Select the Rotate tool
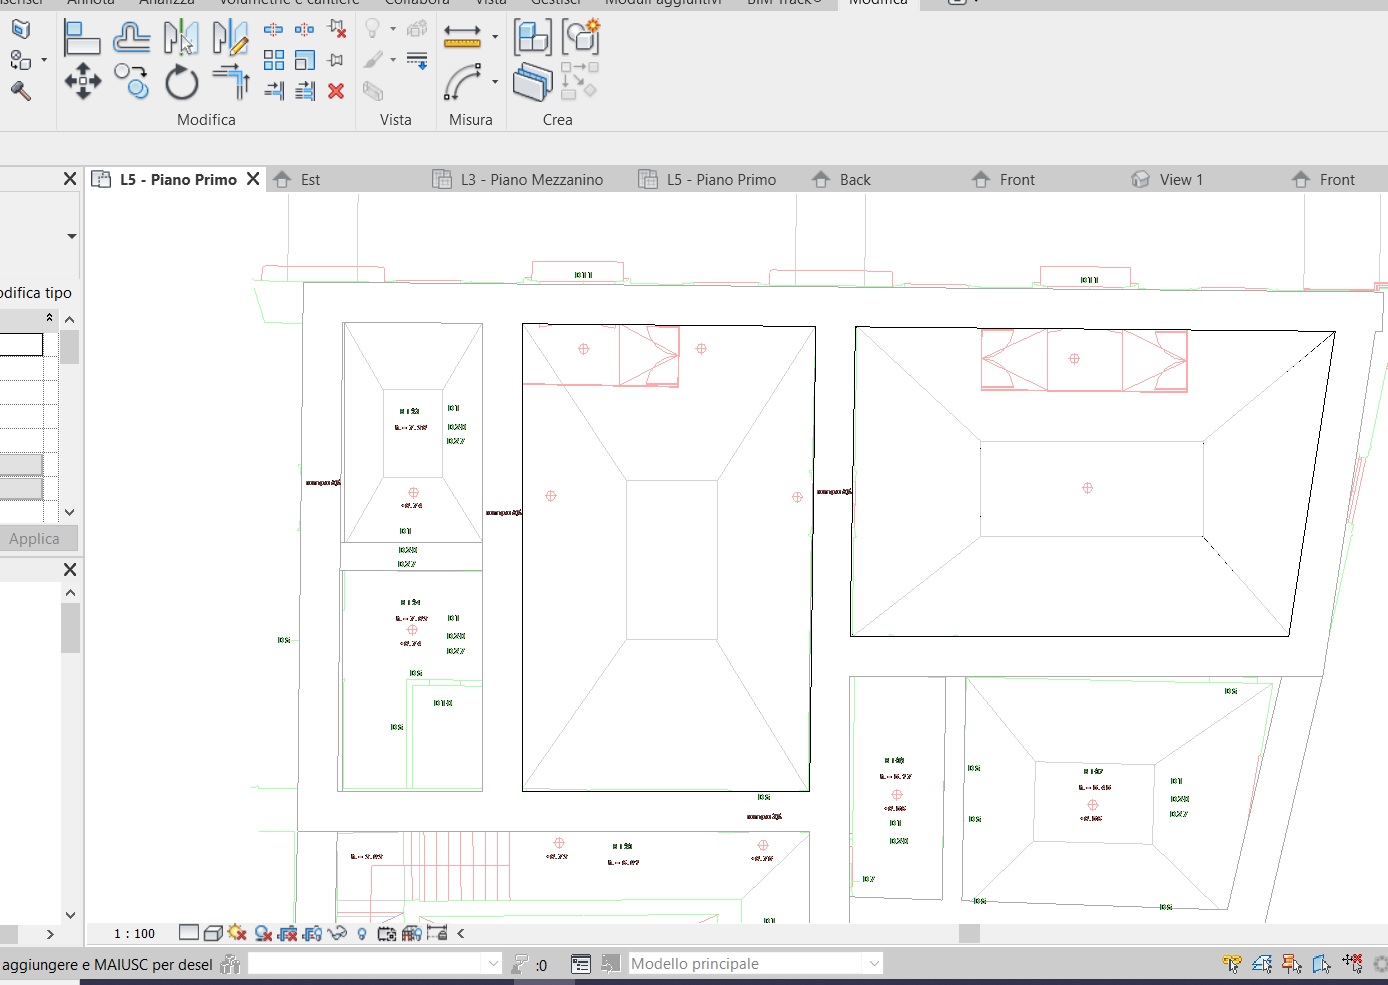Viewport: 1388px width, 985px height. (181, 82)
